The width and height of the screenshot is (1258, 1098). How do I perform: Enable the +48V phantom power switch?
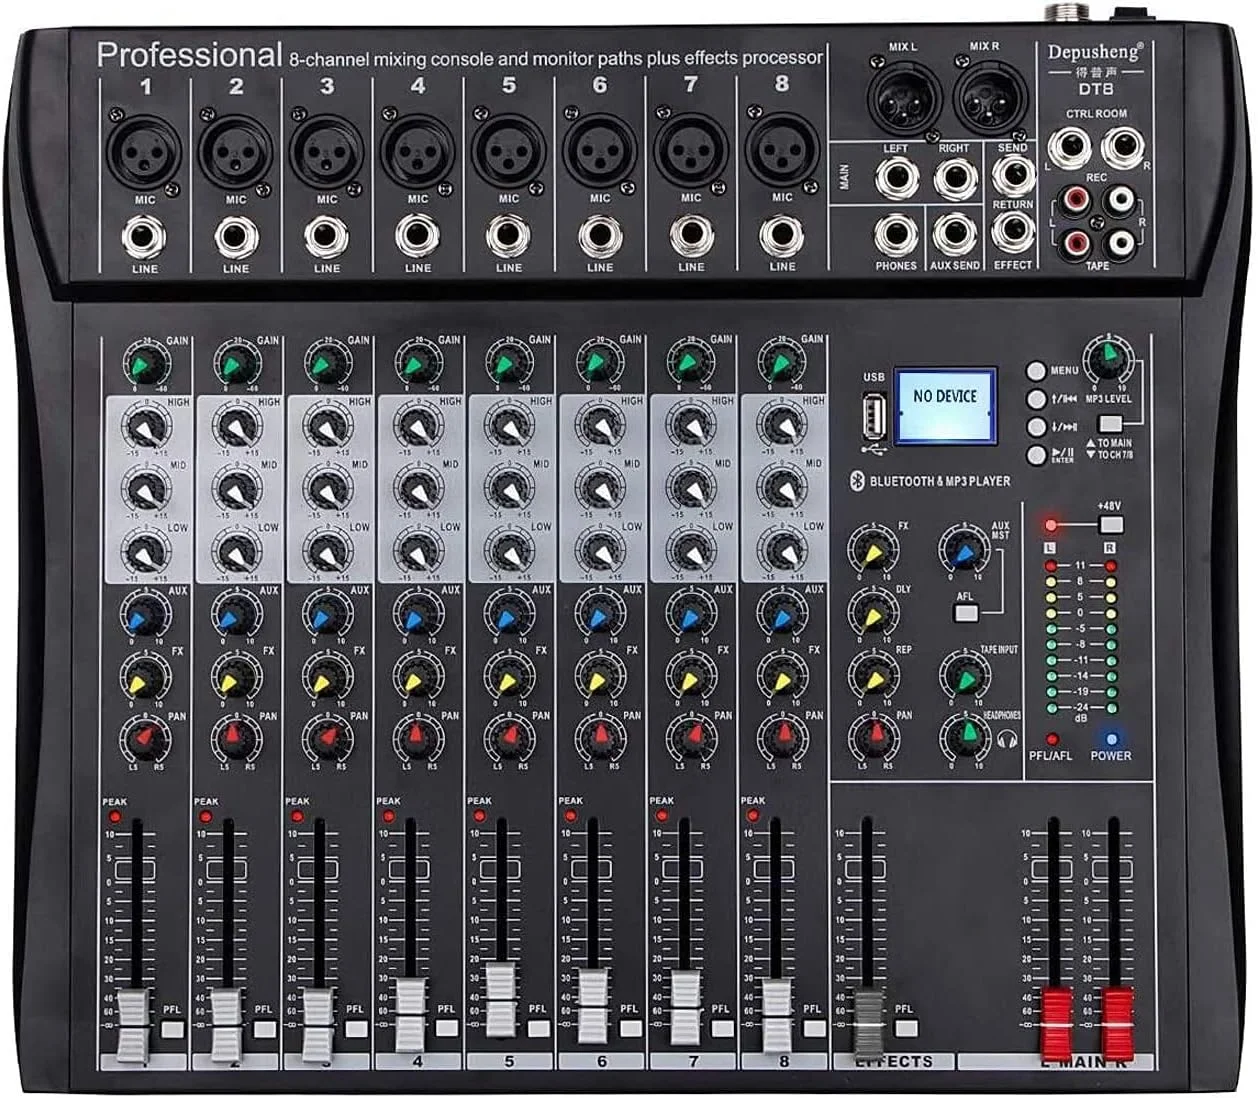[1110, 525]
